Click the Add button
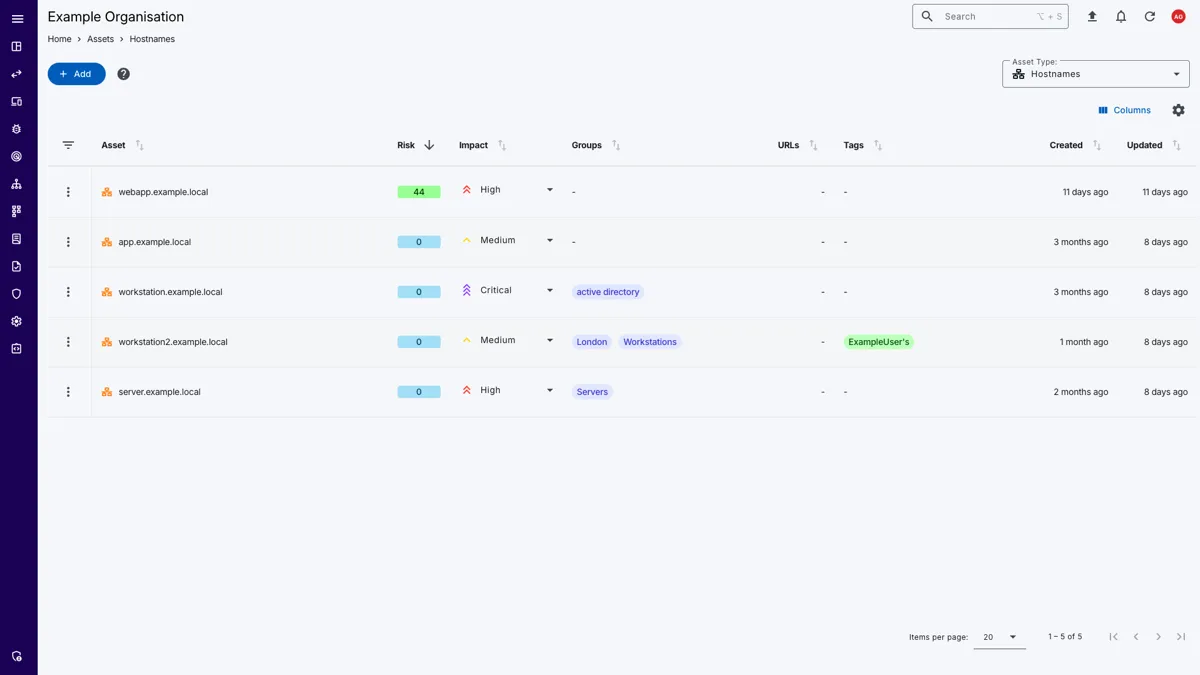This screenshot has width=1200, height=675. (76, 74)
